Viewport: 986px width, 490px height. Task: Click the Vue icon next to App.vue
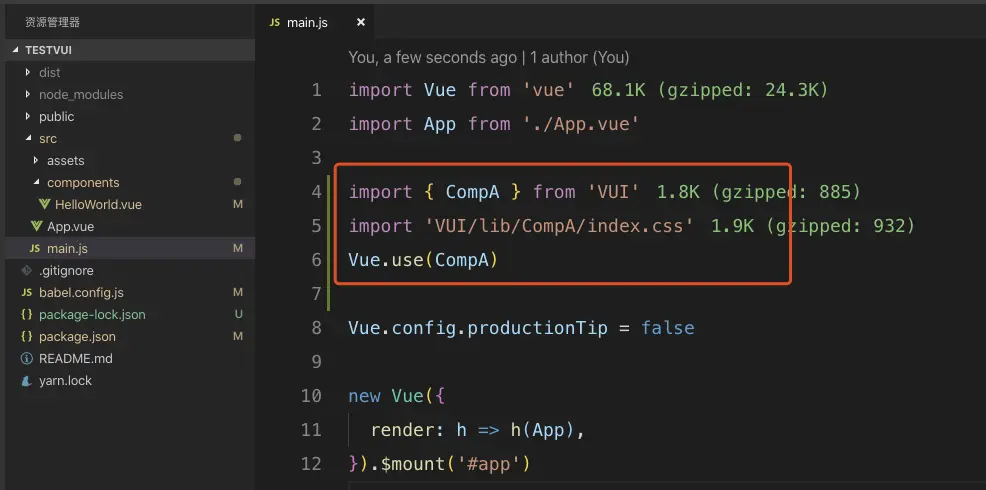click(35, 226)
